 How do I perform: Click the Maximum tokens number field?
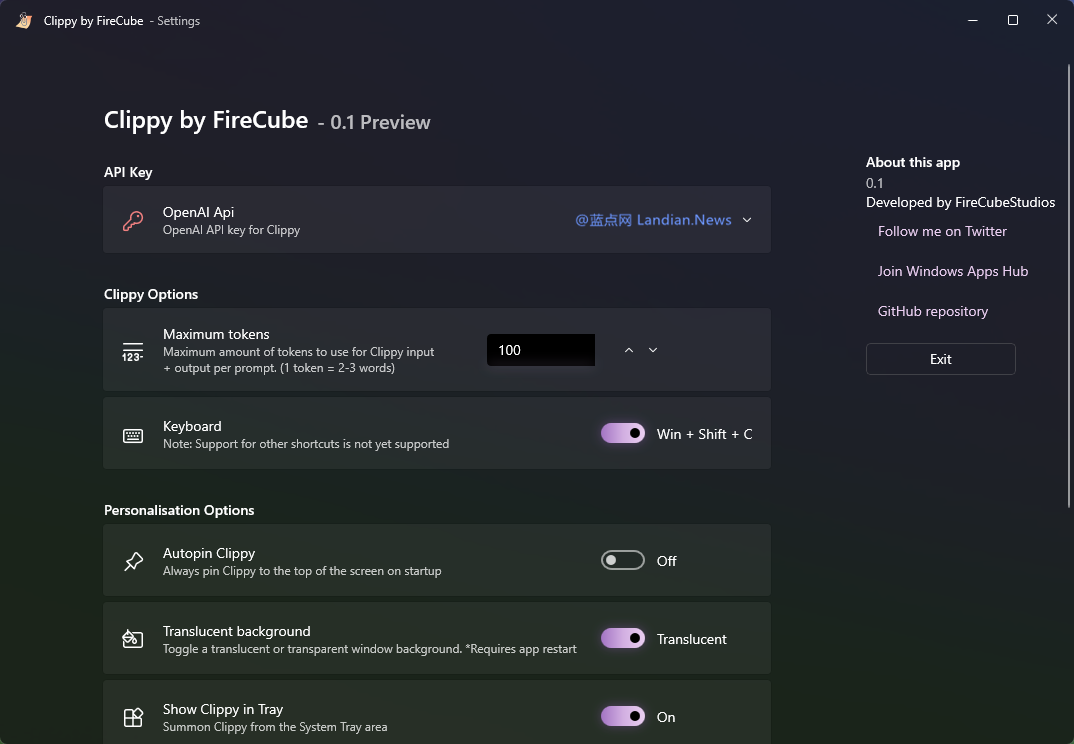[540, 350]
